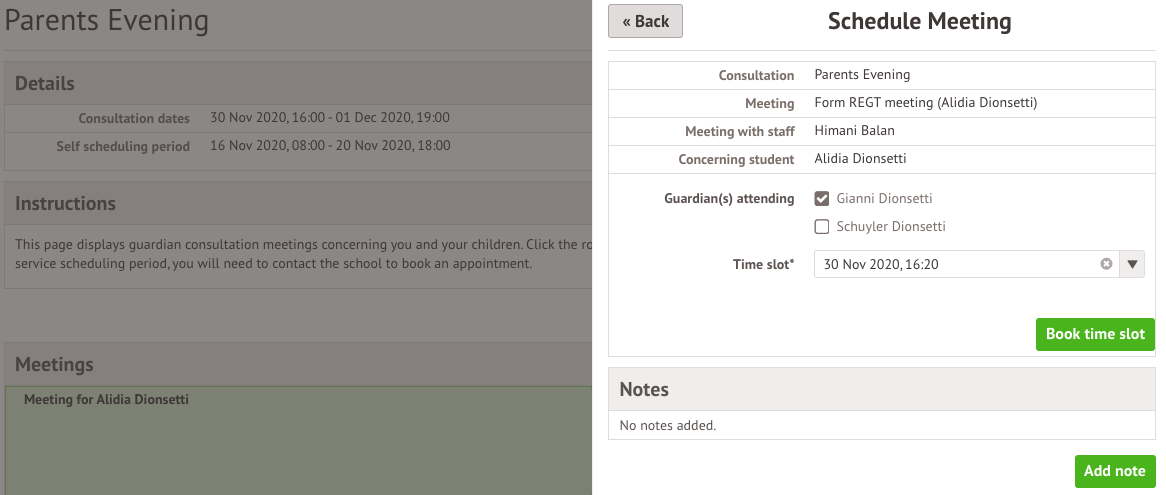
Task: Clear the selected time slot value
Action: click(1106, 264)
